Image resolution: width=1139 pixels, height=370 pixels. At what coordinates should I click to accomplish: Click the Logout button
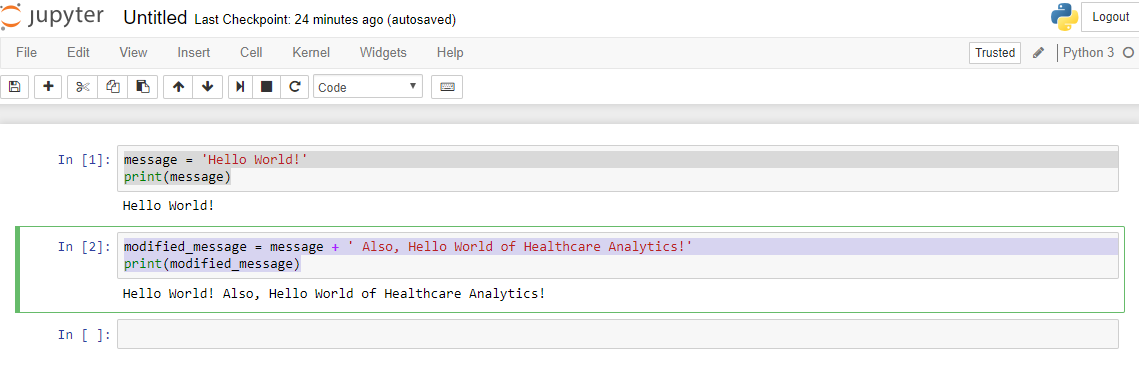[x=1110, y=17]
